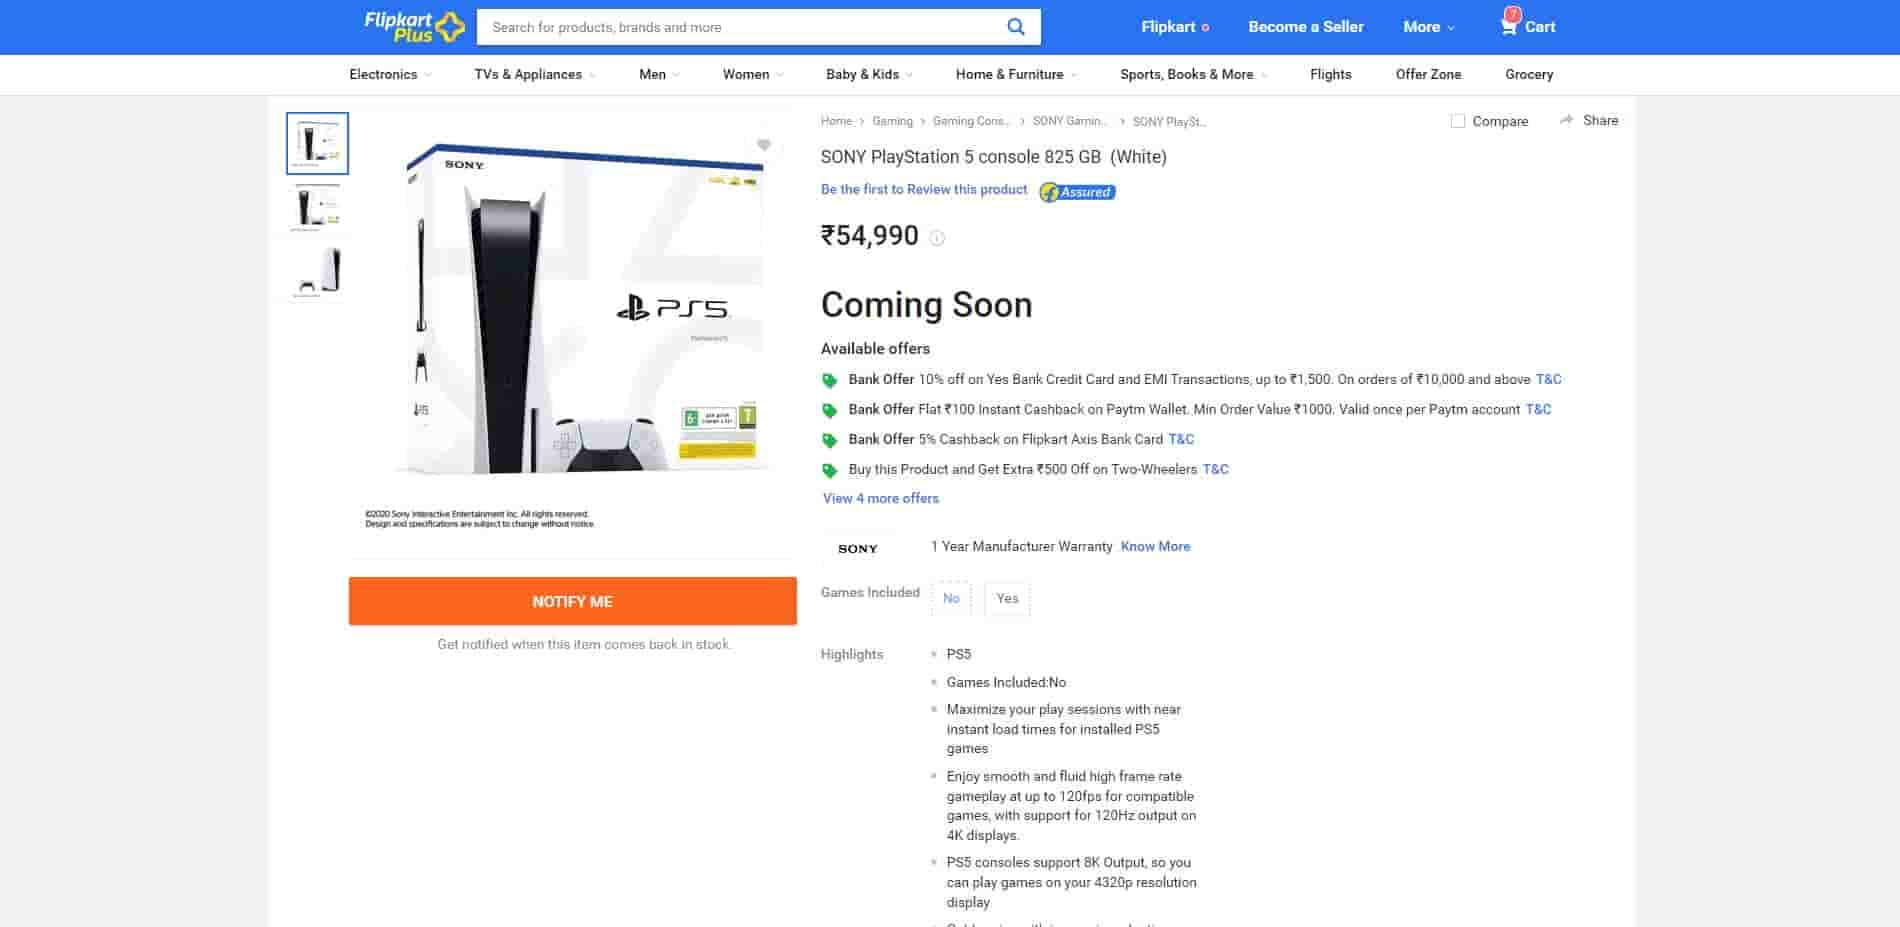
Task: Open the Offer Zone menu item
Action: [1428, 74]
